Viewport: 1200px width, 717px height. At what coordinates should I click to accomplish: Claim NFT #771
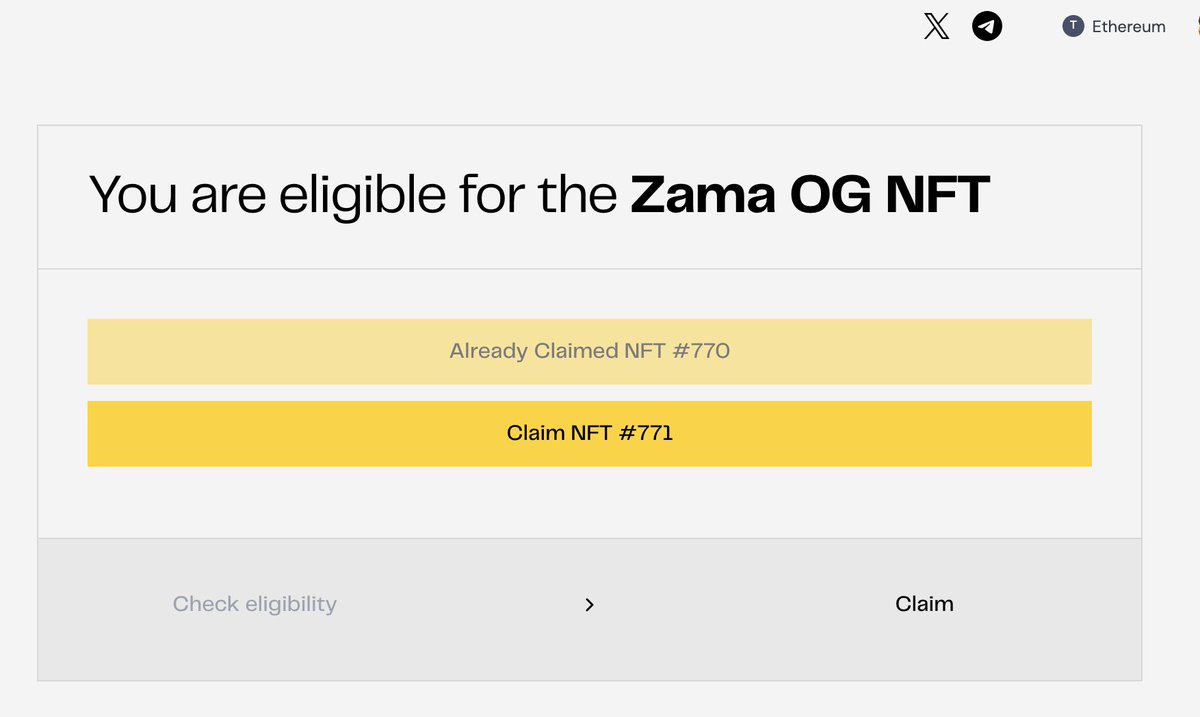(x=589, y=434)
